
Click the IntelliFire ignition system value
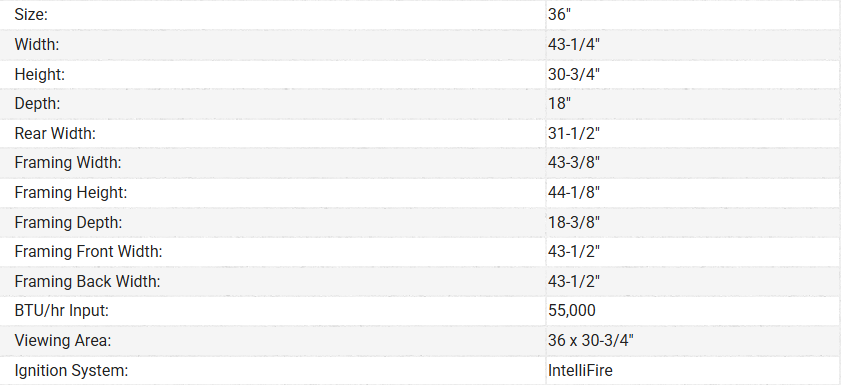point(580,370)
